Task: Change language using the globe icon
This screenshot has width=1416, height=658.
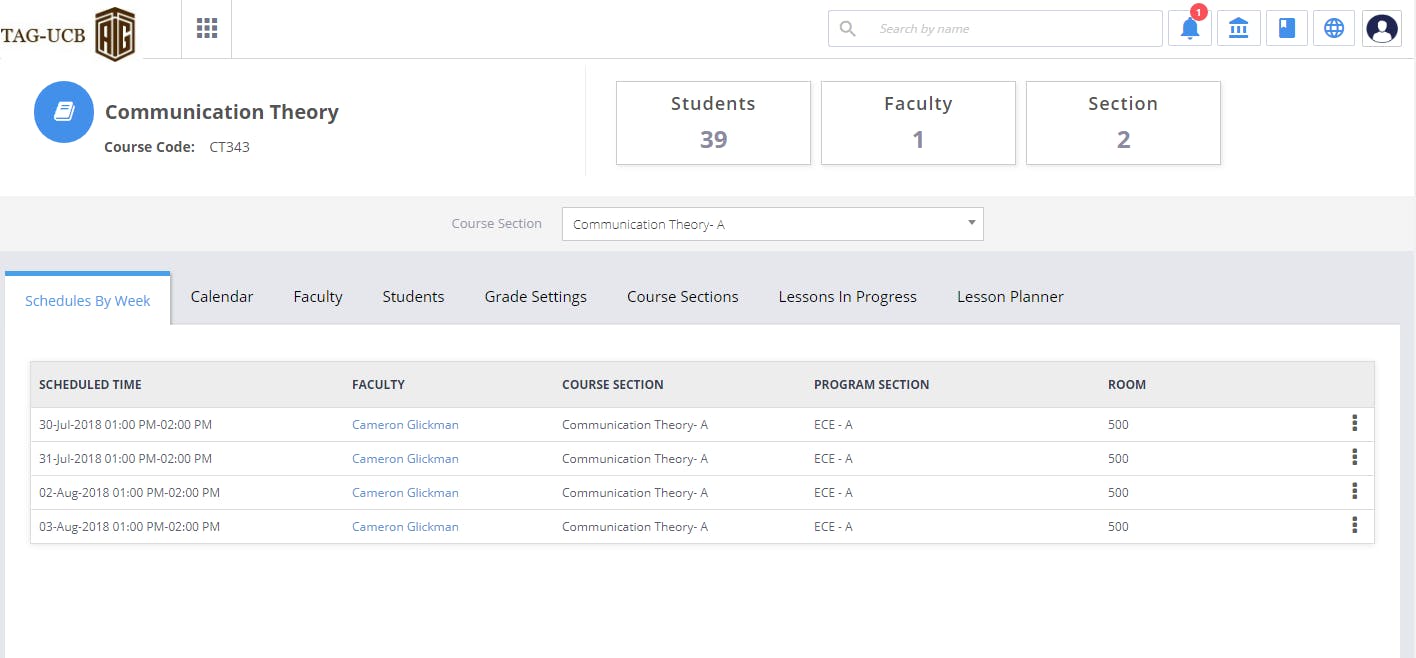Action: [1333, 28]
